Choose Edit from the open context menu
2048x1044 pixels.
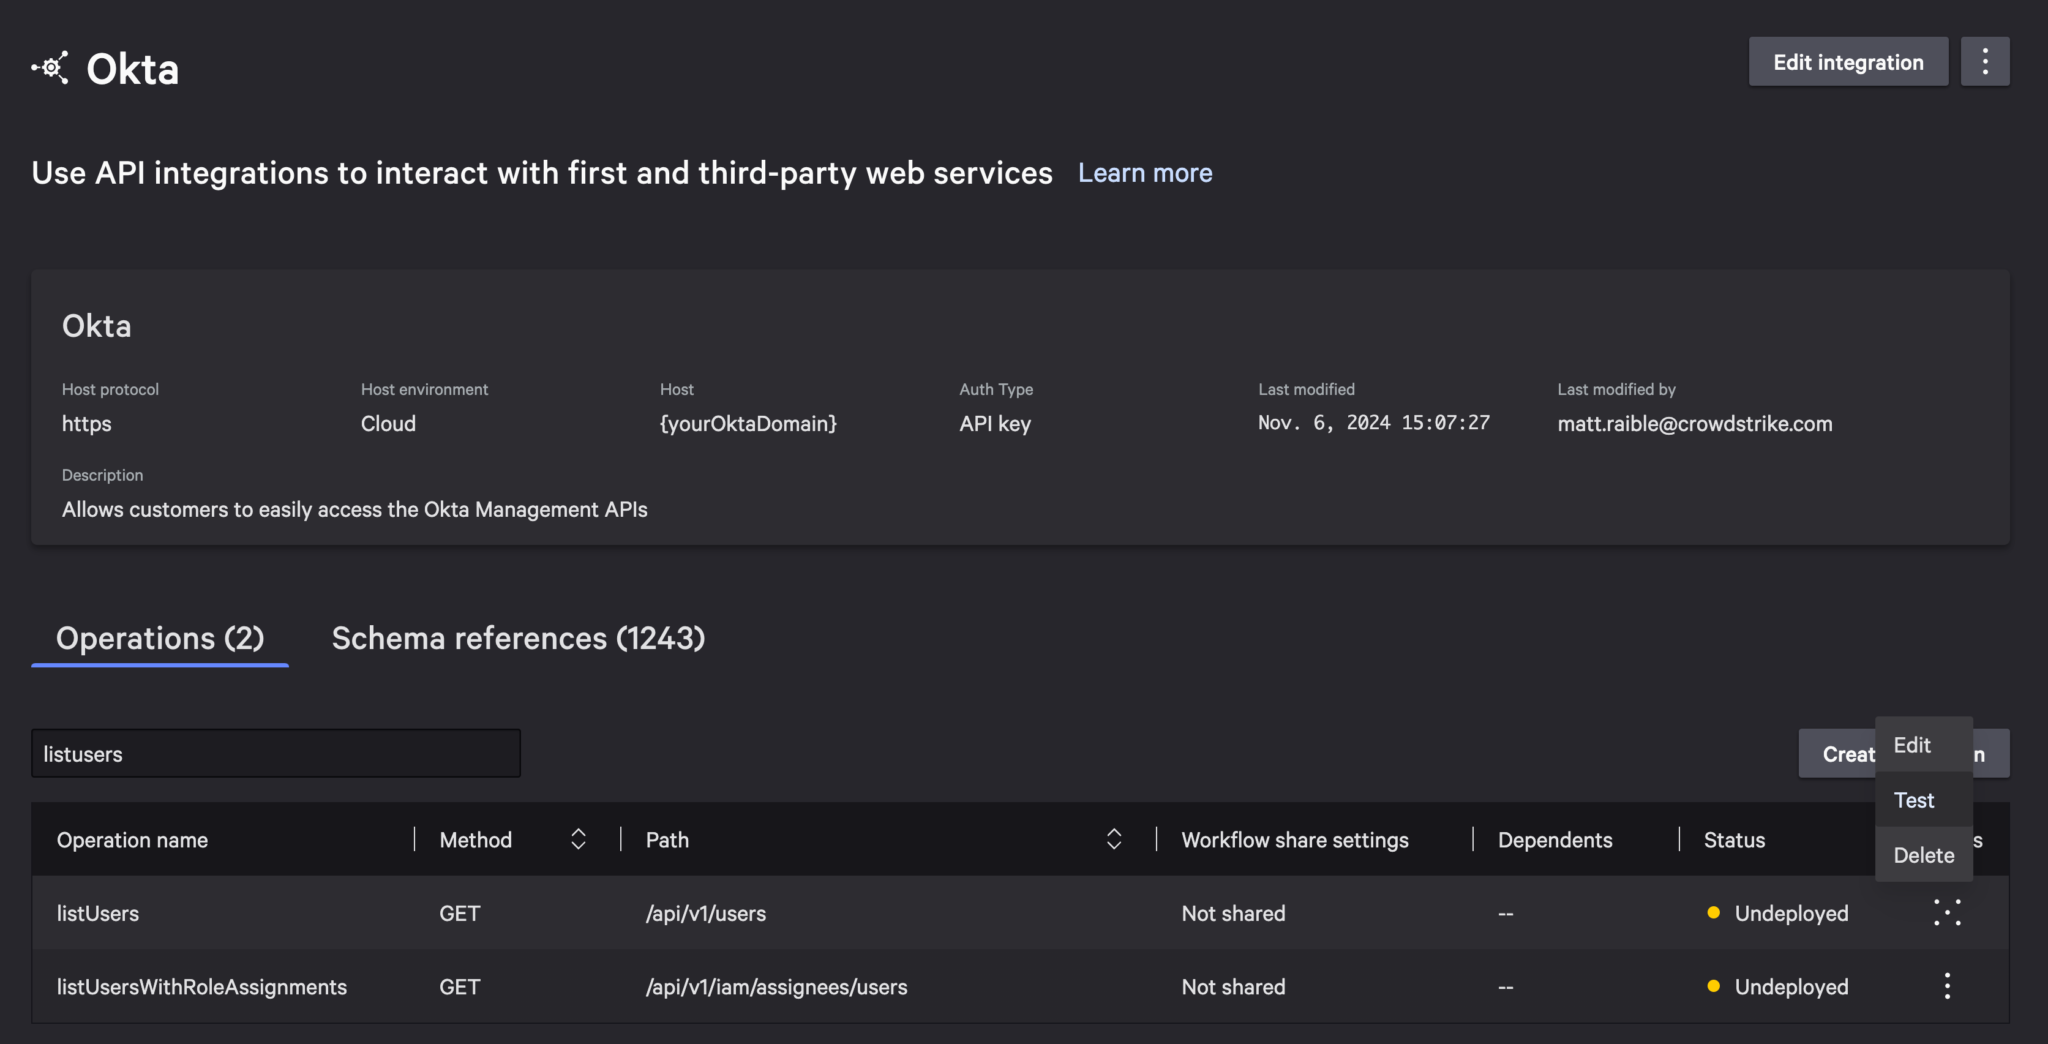pyautogui.click(x=1911, y=745)
